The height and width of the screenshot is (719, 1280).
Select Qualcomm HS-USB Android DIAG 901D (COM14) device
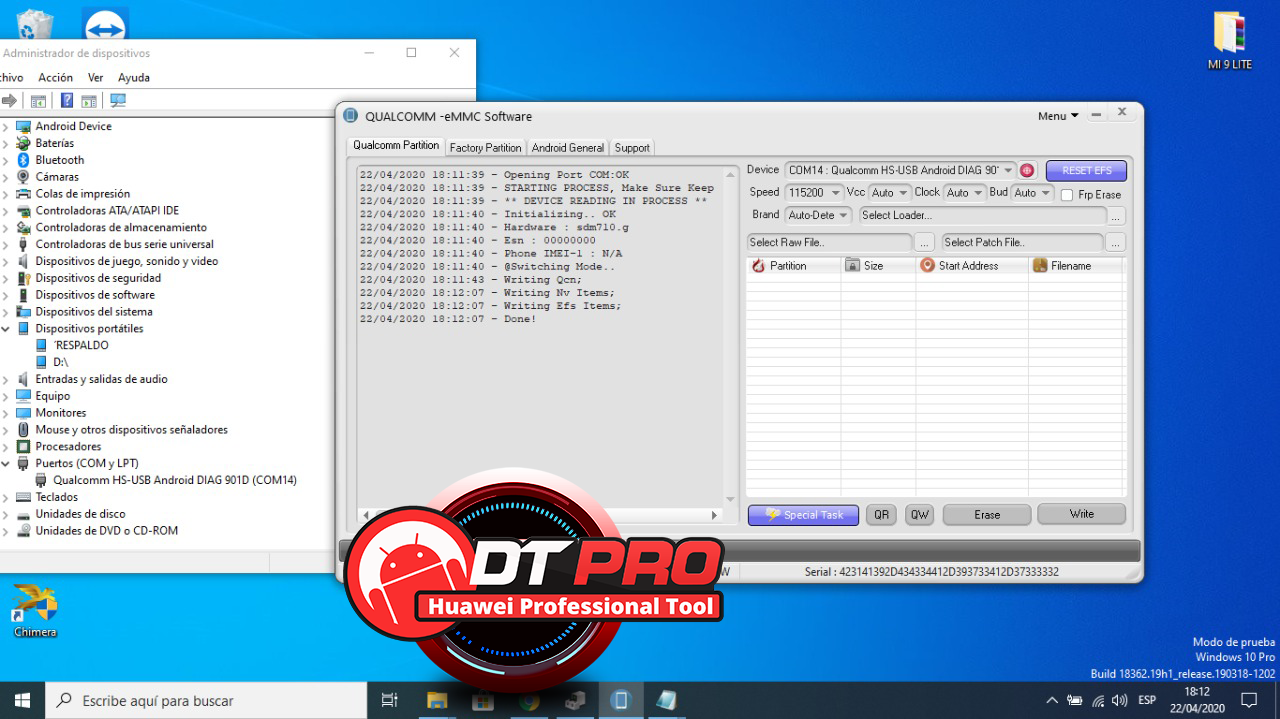click(x=175, y=480)
